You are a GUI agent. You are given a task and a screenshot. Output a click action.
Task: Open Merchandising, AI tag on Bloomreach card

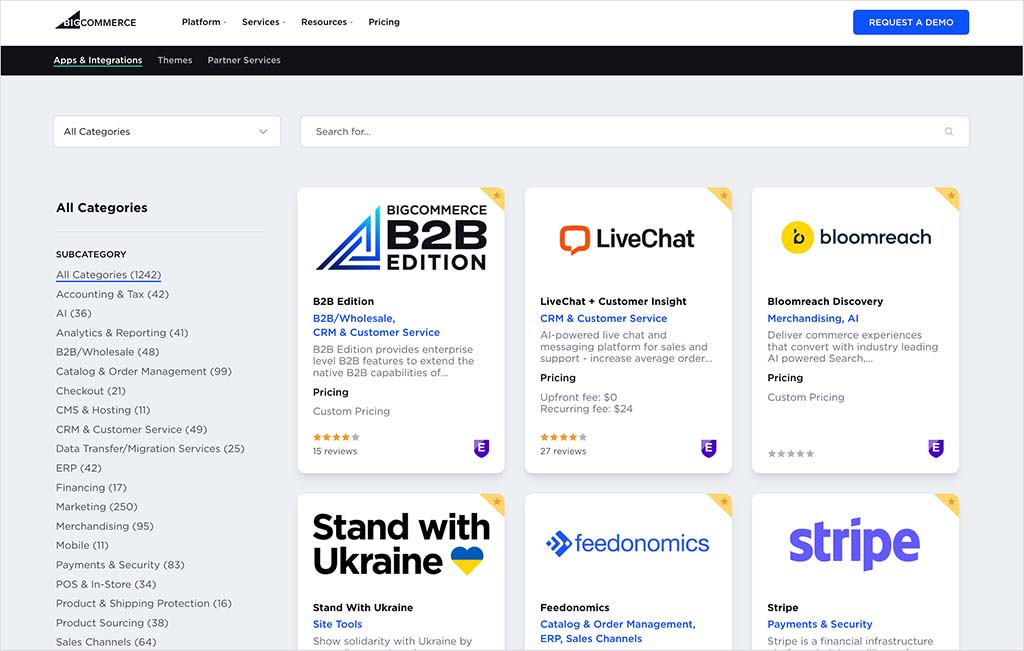[813, 319]
